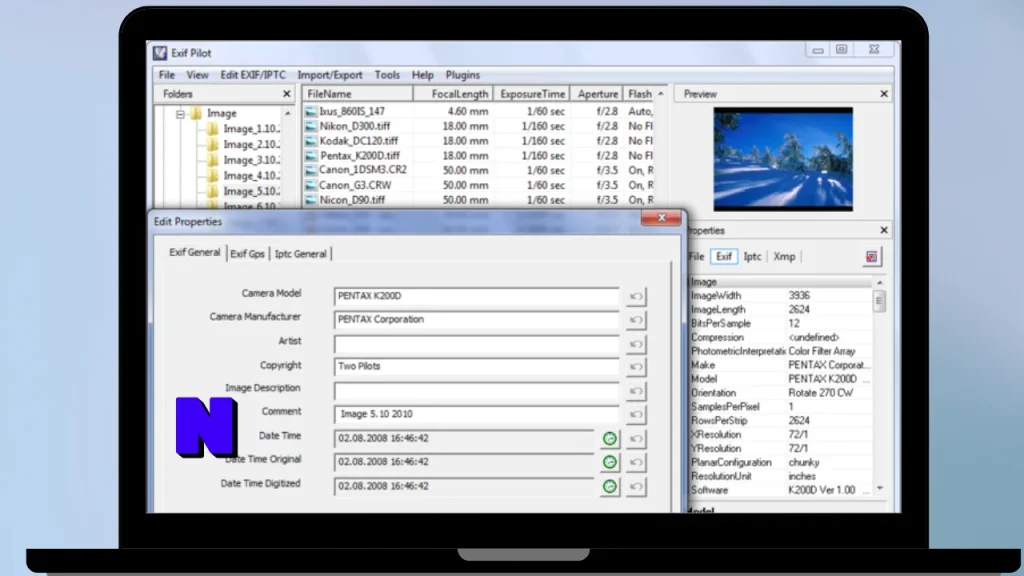Open the Image_2.10 folder

(244, 144)
